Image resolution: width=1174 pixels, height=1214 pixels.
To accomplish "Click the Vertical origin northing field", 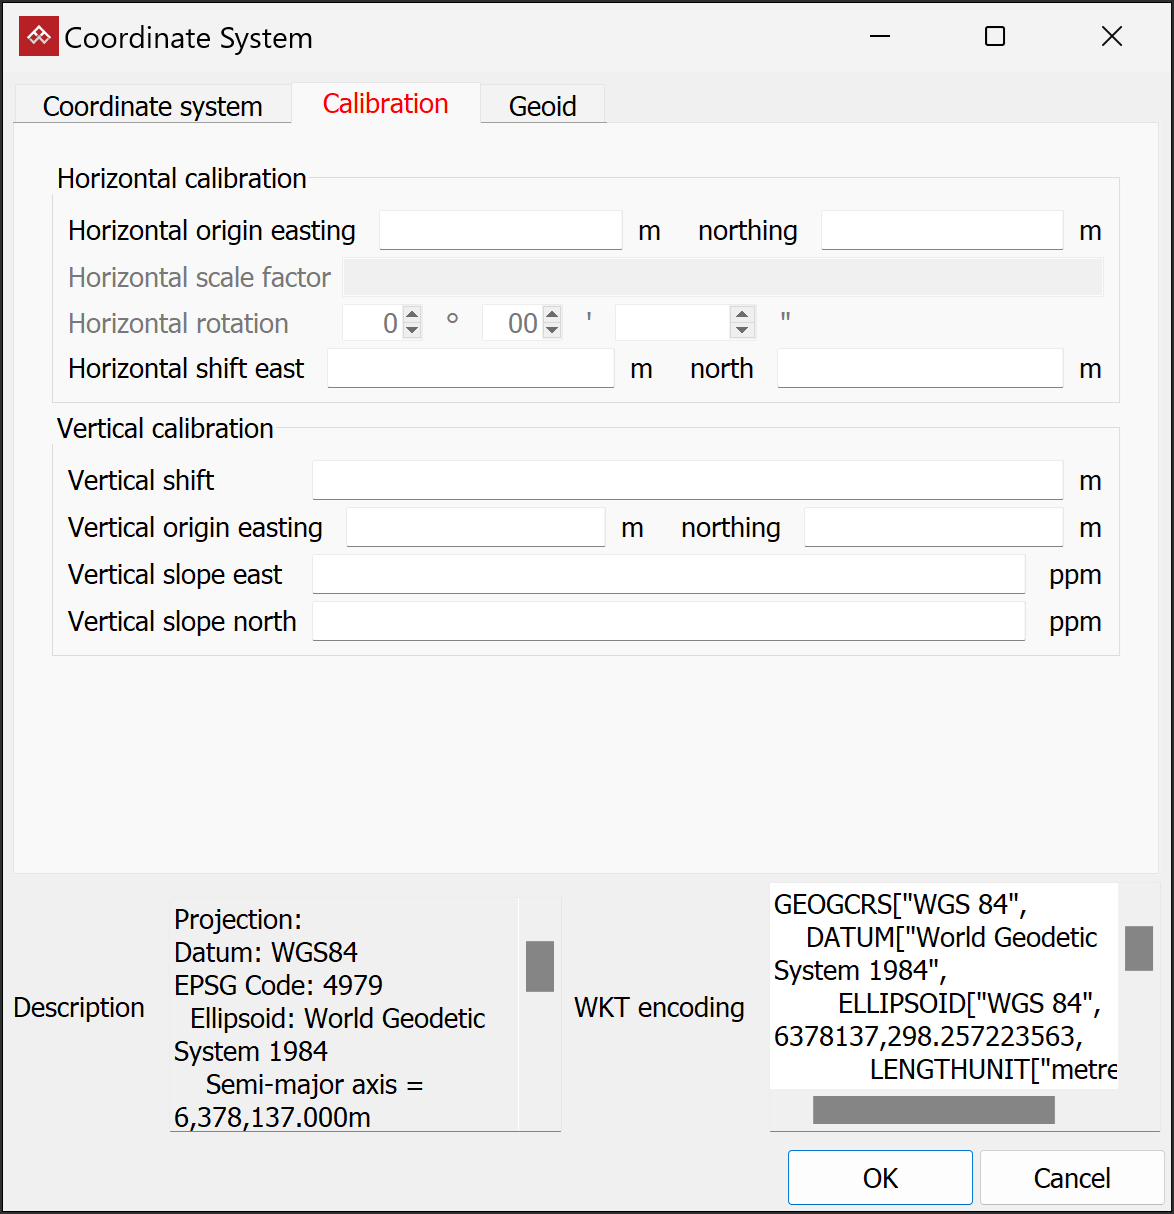I will click(x=934, y=527).
